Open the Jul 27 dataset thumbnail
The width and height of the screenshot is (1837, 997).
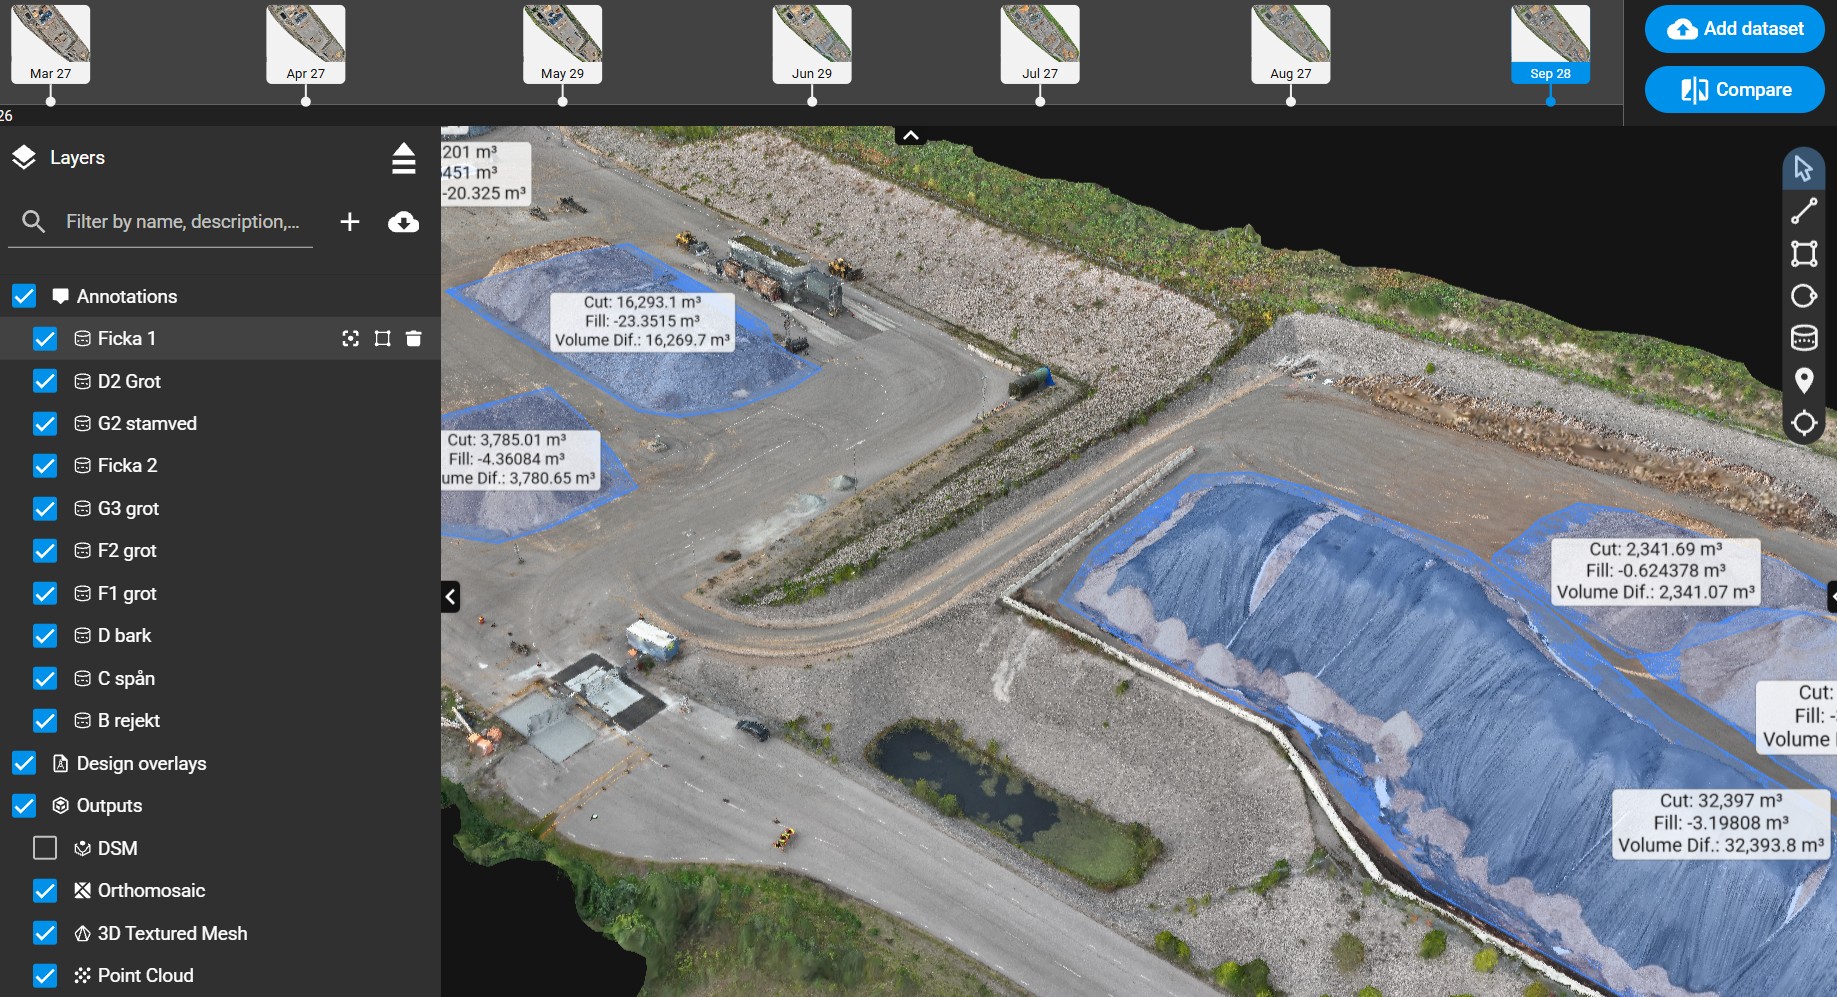click(x=1040, y=44)
